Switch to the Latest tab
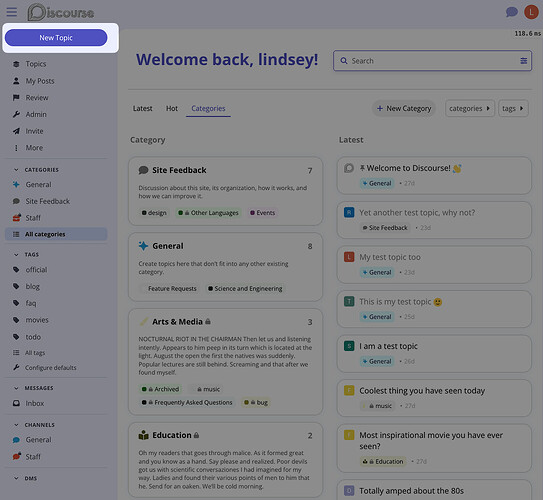The image size is (543, 500). click(142, 108)
